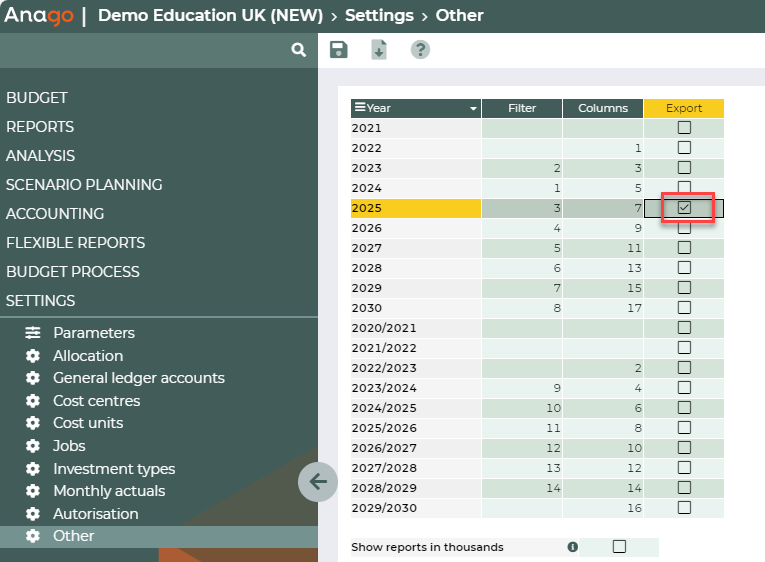Open the help question mark icon
Viewport: 765px width, 562px height.
420,50
